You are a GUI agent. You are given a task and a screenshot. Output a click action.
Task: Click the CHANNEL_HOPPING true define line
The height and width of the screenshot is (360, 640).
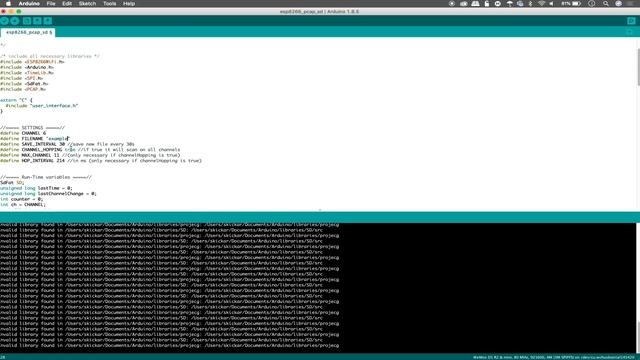click(90, 150)
